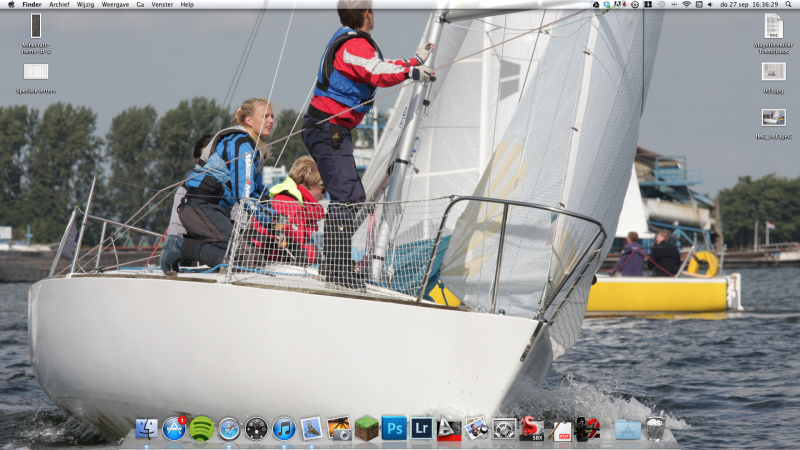Open iPhoto from the dock
The image size is (800, 450).
pyautogui.click(x=339, y=429)
